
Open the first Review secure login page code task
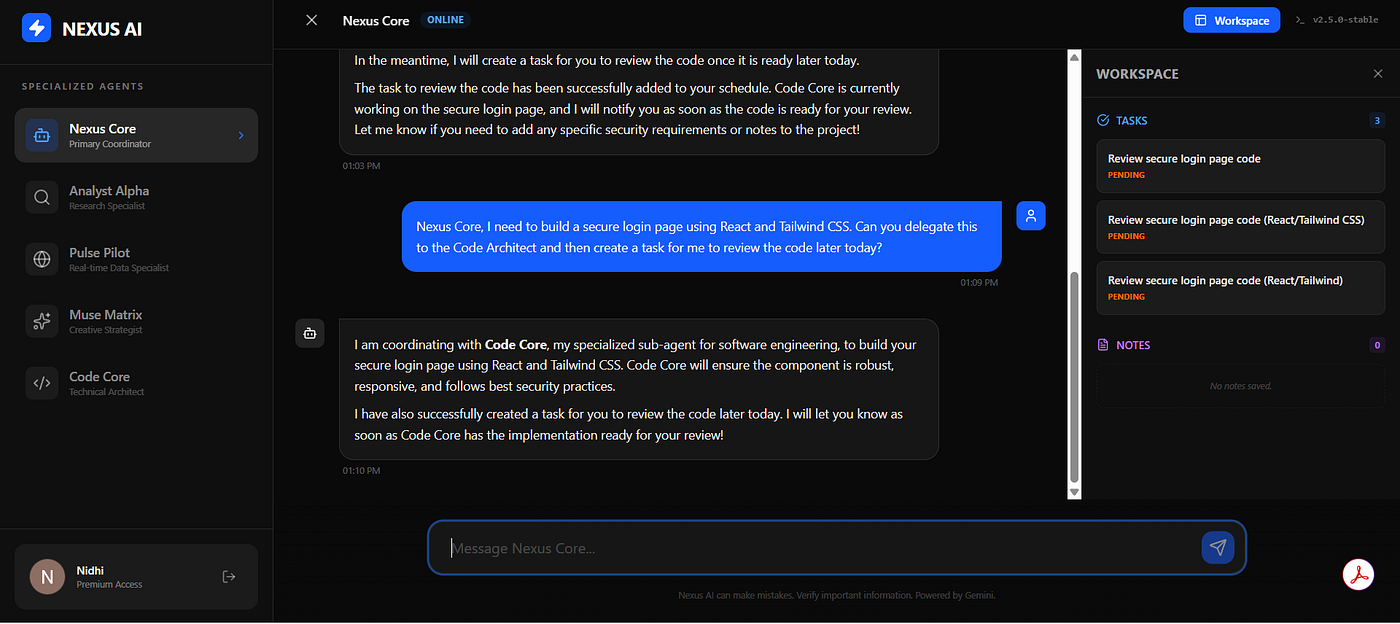[1240, 166]
